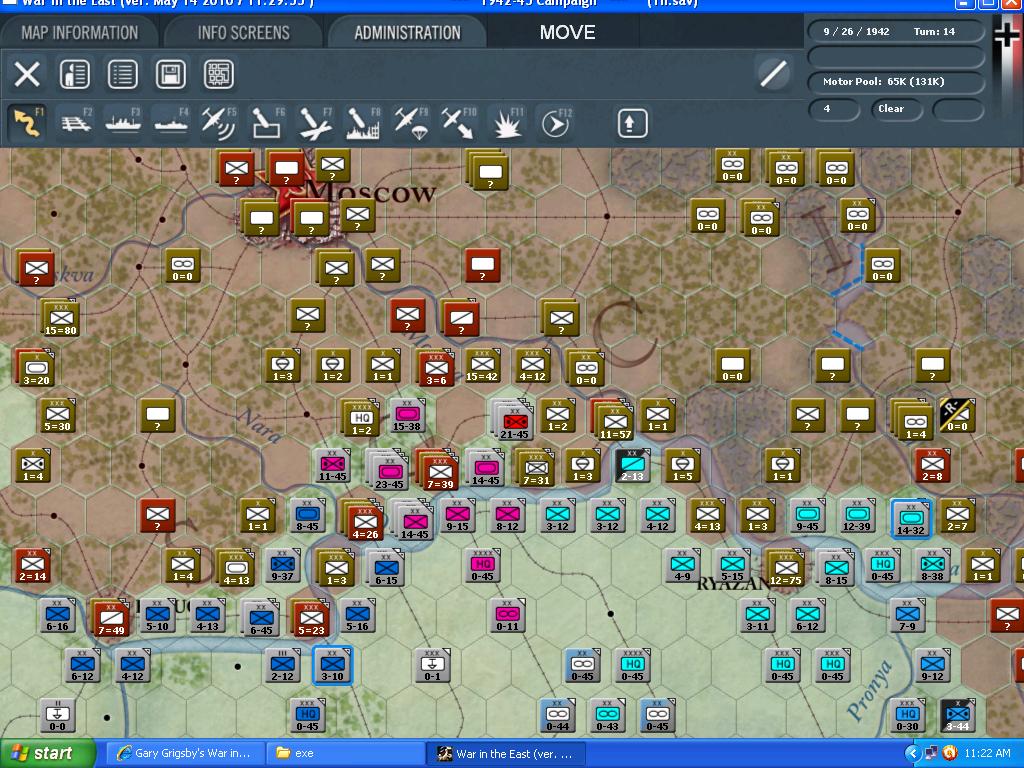
Task: Click the MOVE mode label
Action: (567, 33)
